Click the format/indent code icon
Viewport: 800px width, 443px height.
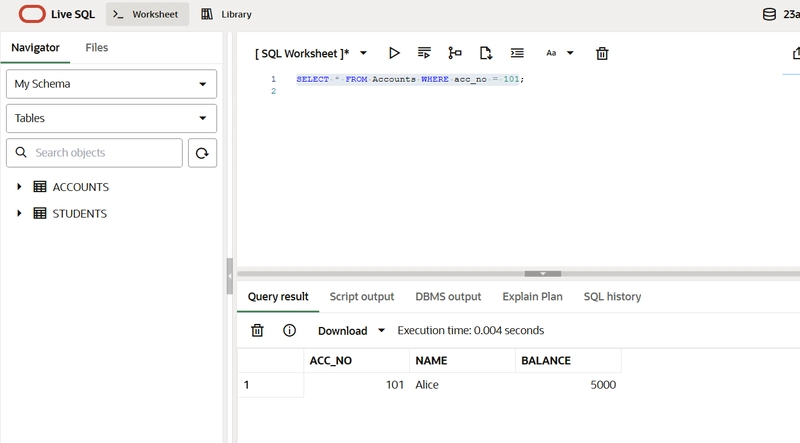(517, 53)
